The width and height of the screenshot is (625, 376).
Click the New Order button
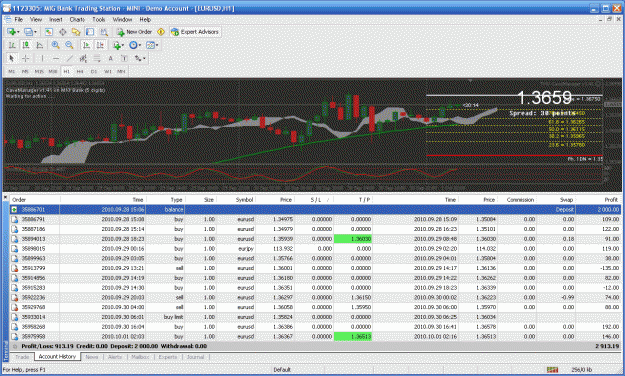[x=134, y=32]
